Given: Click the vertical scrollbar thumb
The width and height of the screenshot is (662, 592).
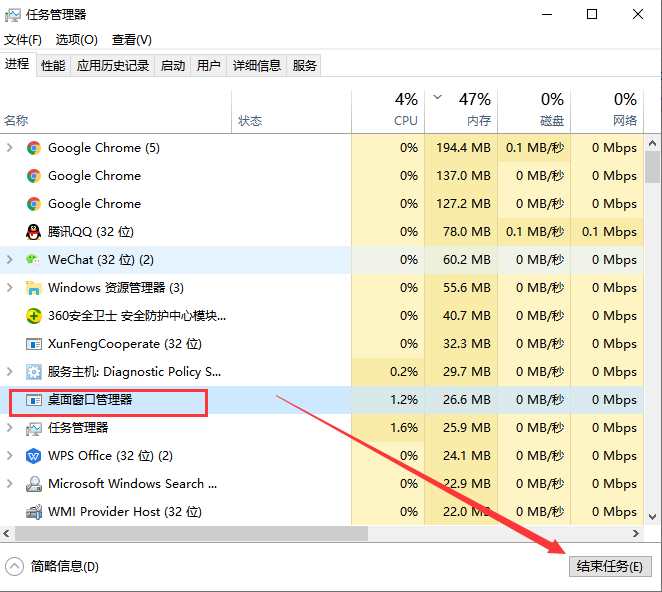Looking at the screenshot, I should coord(653,166).
